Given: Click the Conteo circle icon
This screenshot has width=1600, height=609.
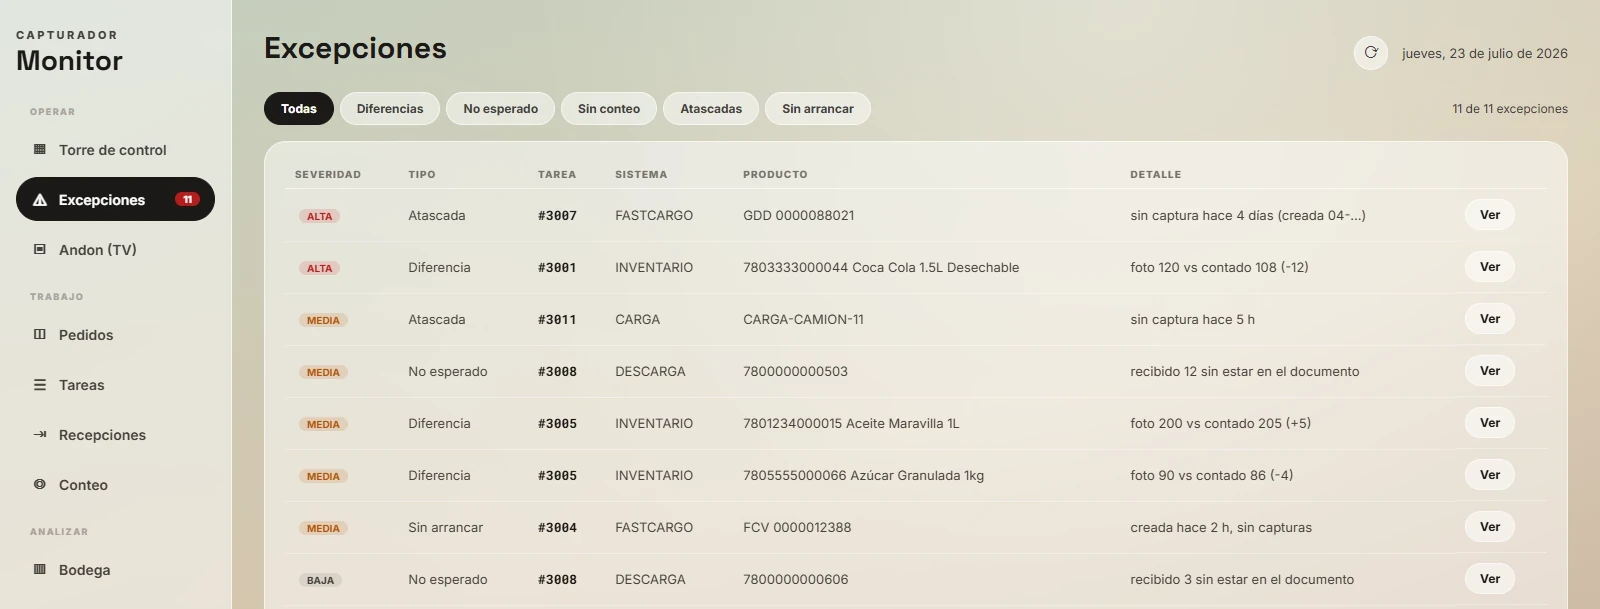Looking at the screenshot, I should 40,485.
